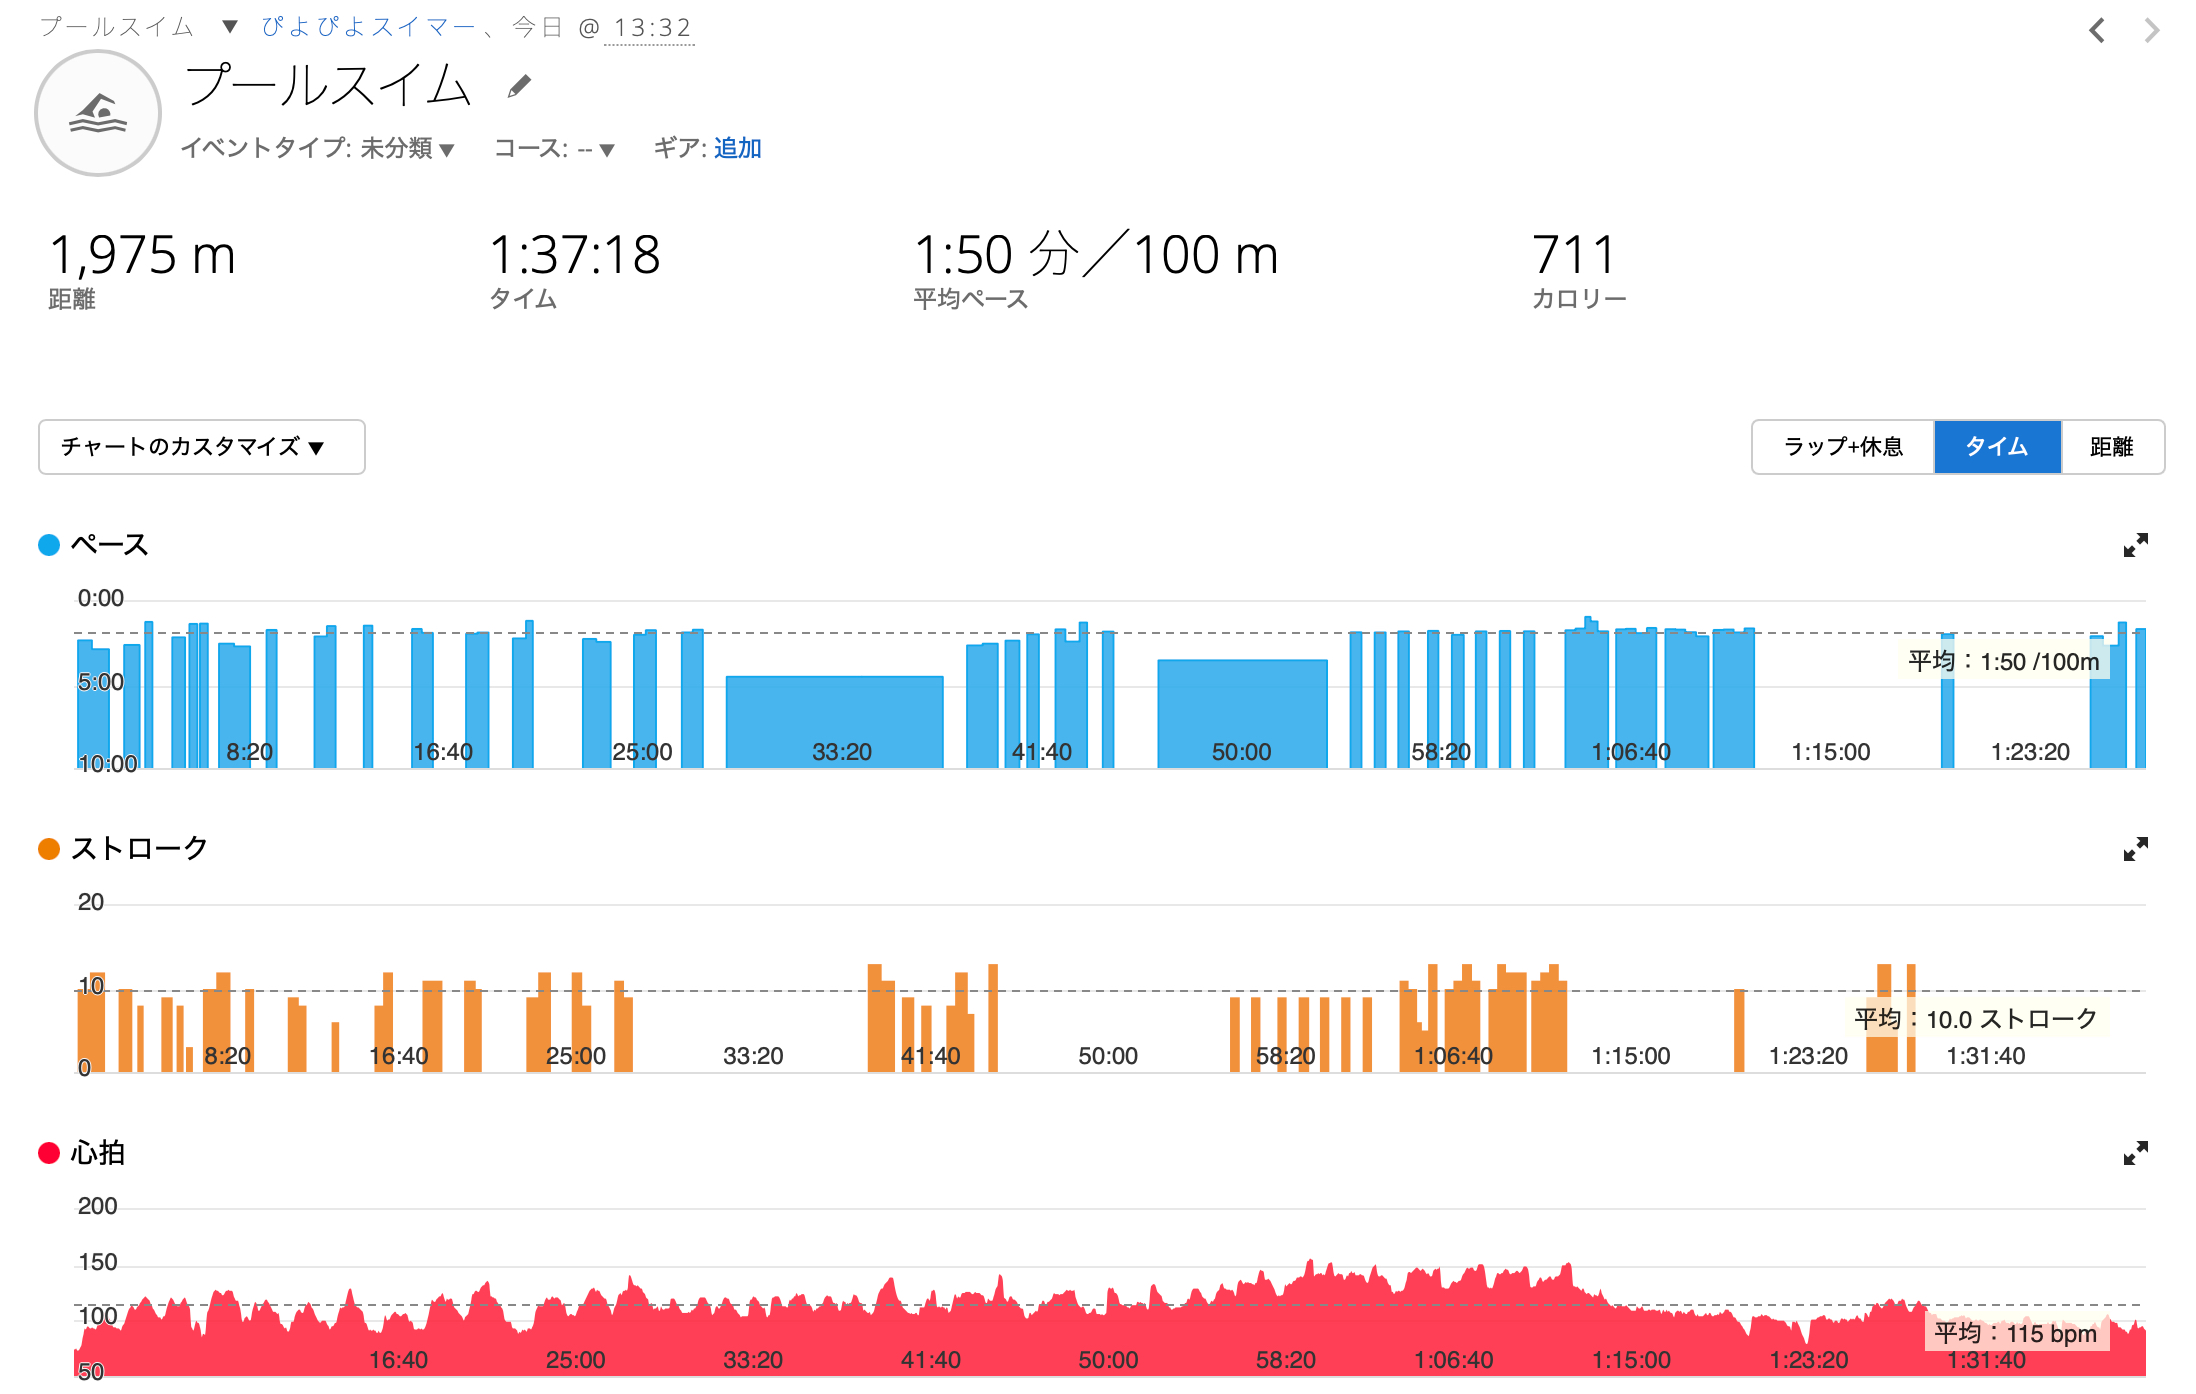This screenshot has width=2196, height=1394.
Task: Open the コース dropdown
Action: click(597, 149)
